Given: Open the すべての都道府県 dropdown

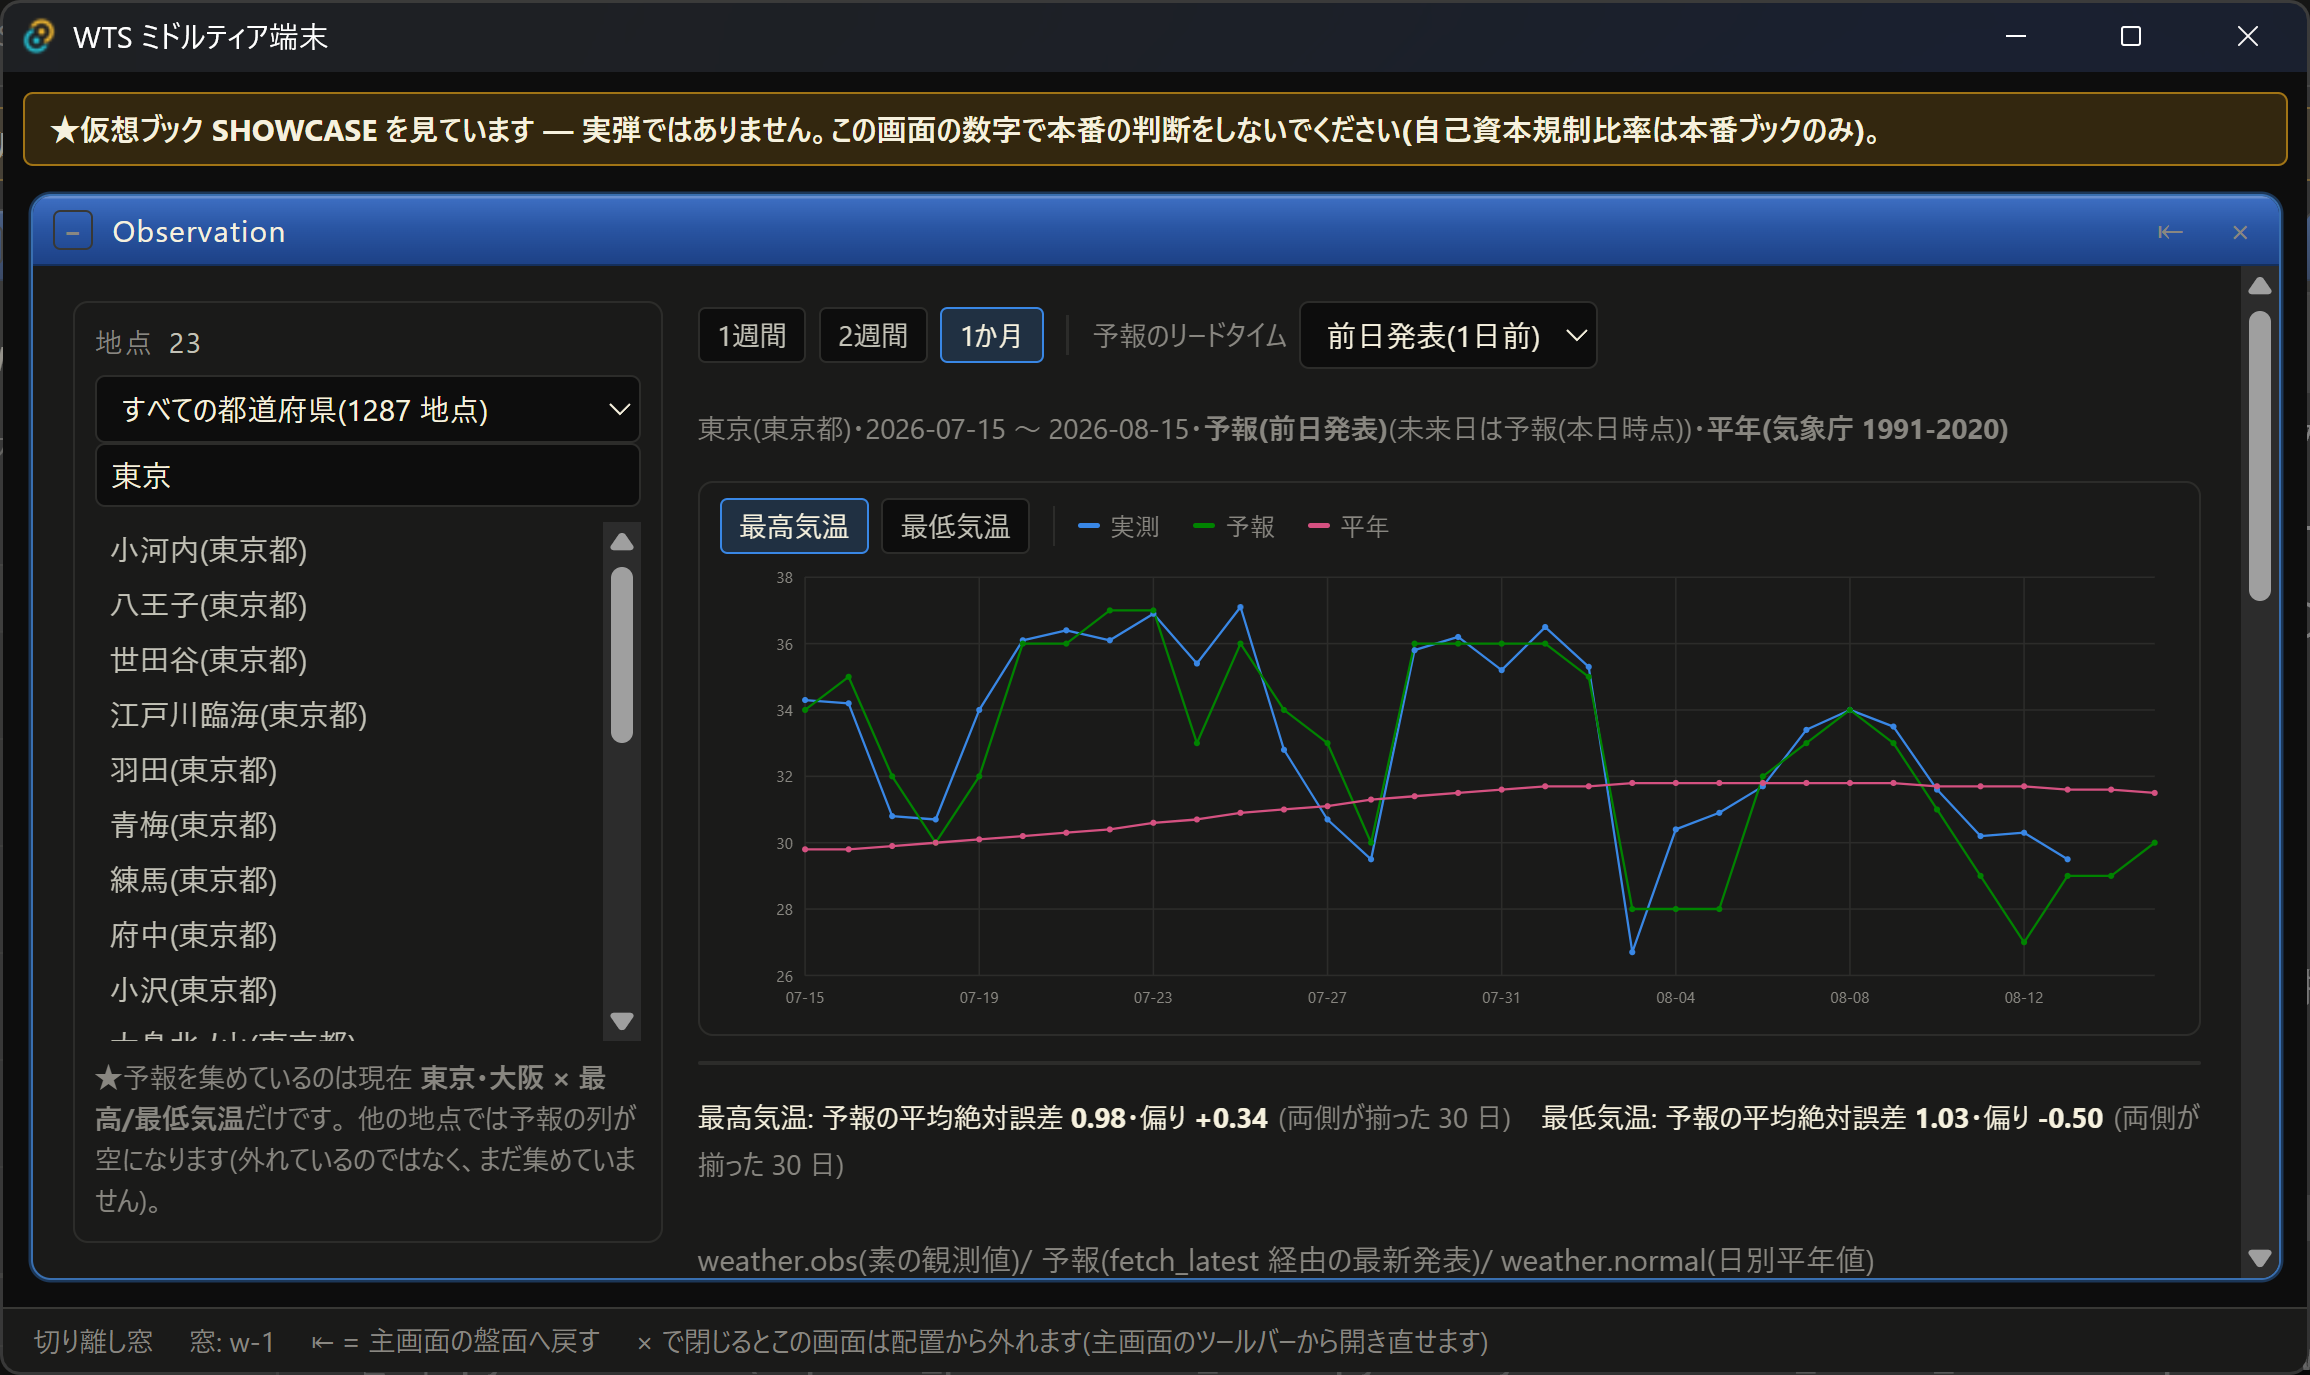Looking at the screenshot, I should 368,409.
